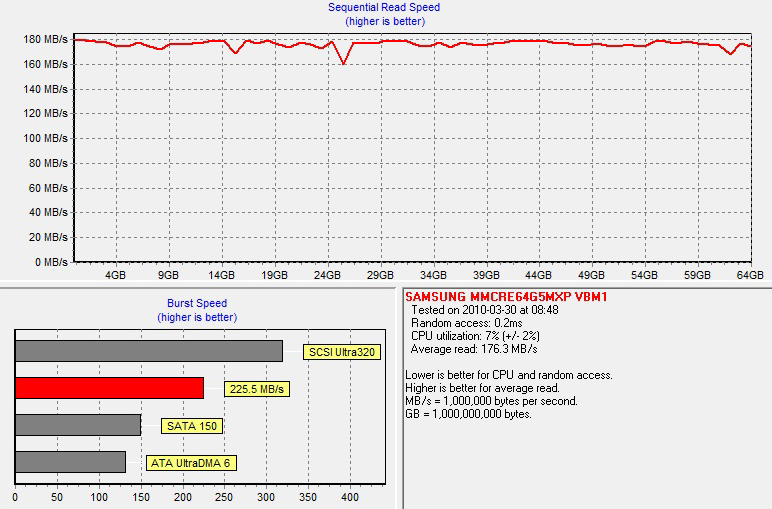This screenshot has width=772, height=509.
Task: Click the 225.5 MB/s yellow label
Action: 256,389
